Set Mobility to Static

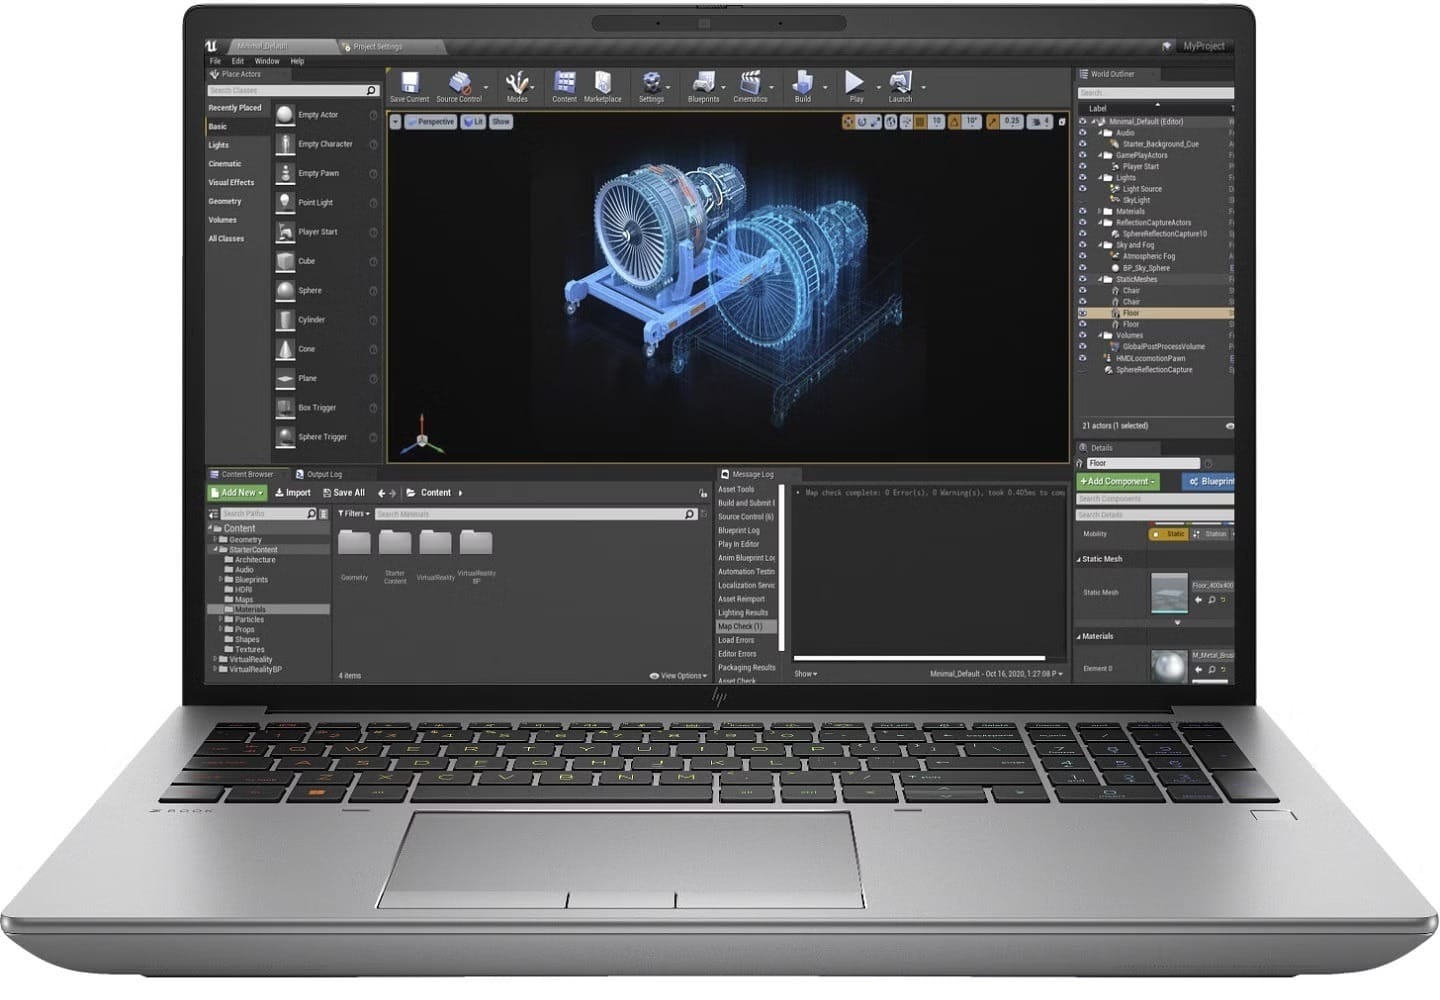coord(1168,534)
